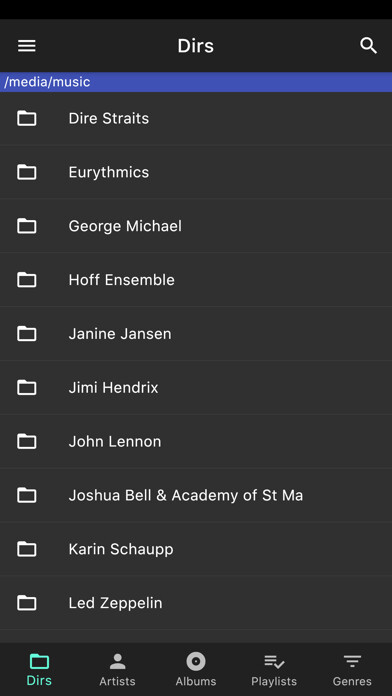Select the Dirs tab
This screenshot has width=392, height=696.
pos(39,670)
